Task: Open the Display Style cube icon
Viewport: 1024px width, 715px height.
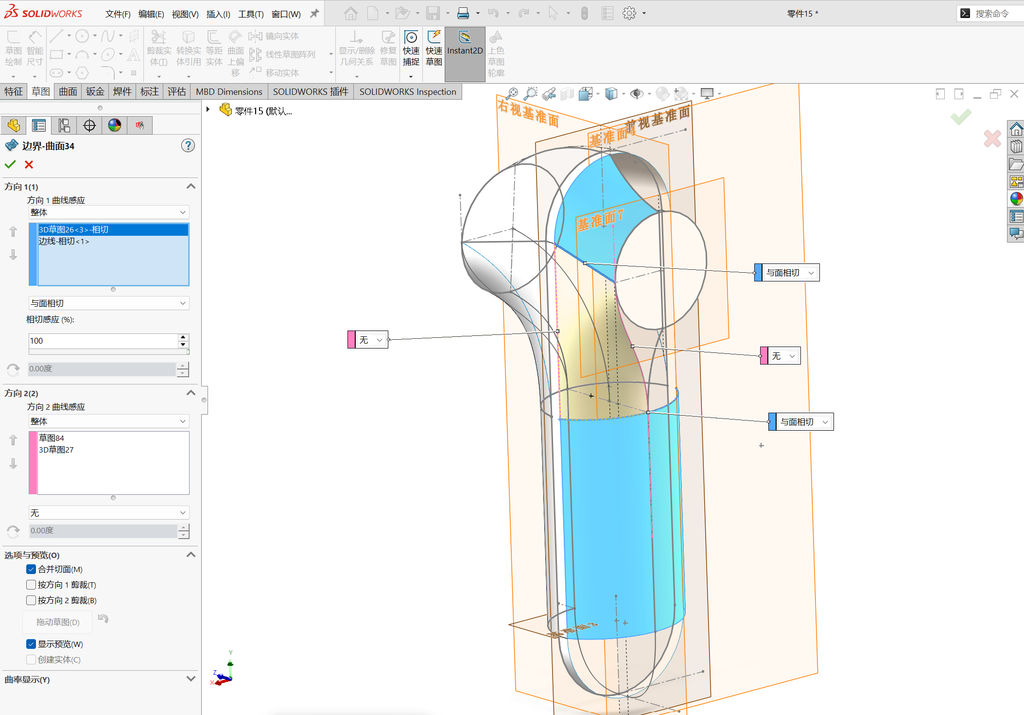Action: pyautogui.click(x=611, y=94)
